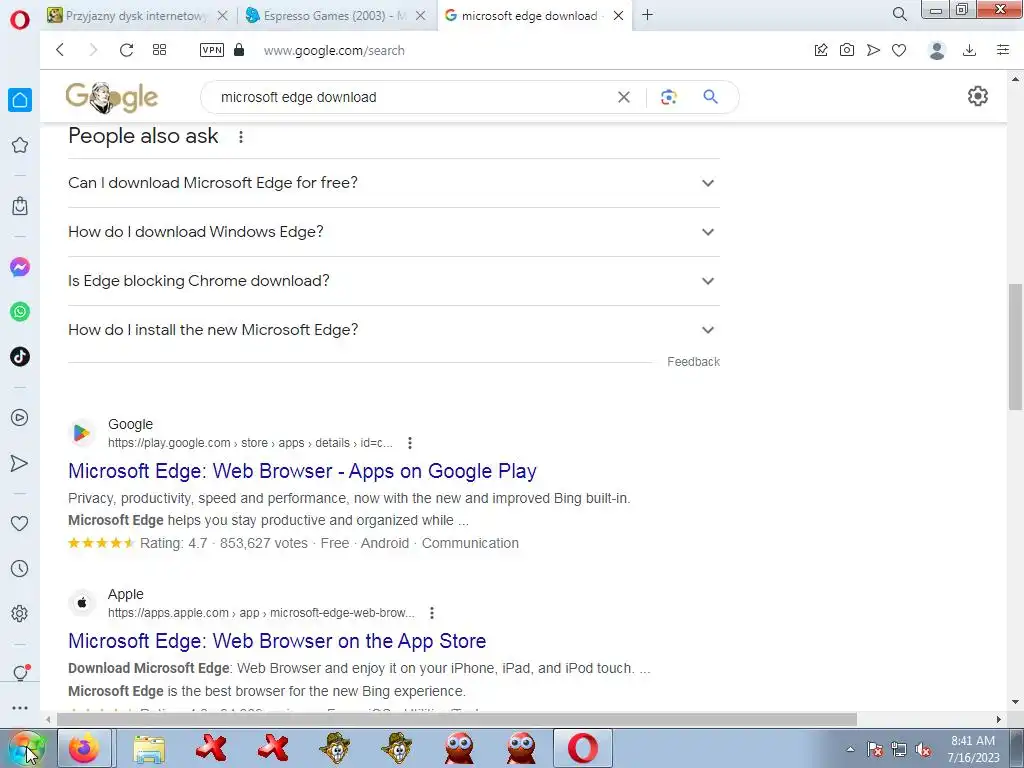This screenshot has width=1024, height=768.
Task: Open sidebar shopping bag icon
Action: 20,206
